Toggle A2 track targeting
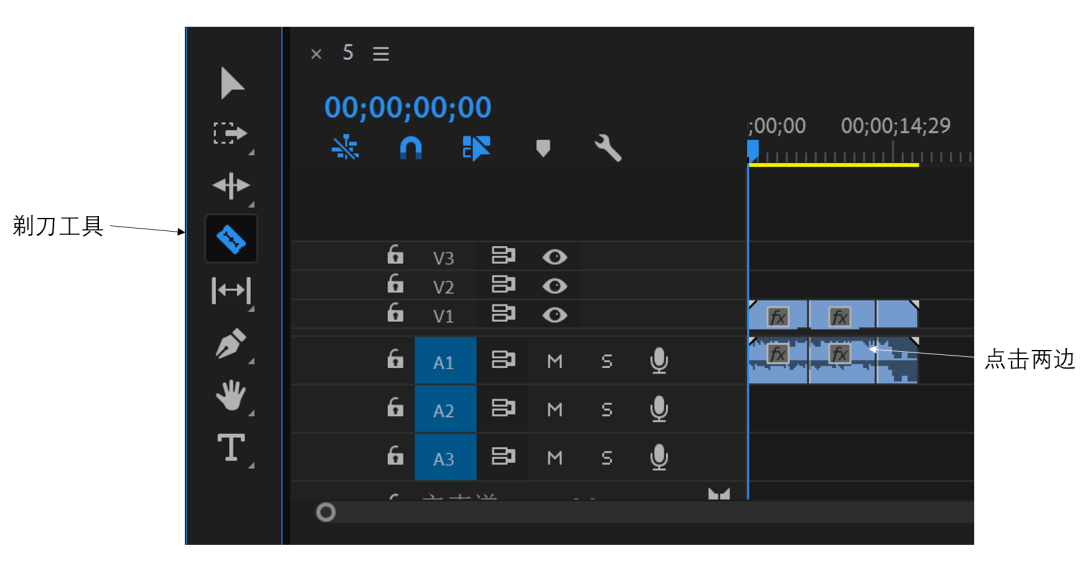Image resolution: width=1080 pixels, height=576 pixels. [445, 409]
